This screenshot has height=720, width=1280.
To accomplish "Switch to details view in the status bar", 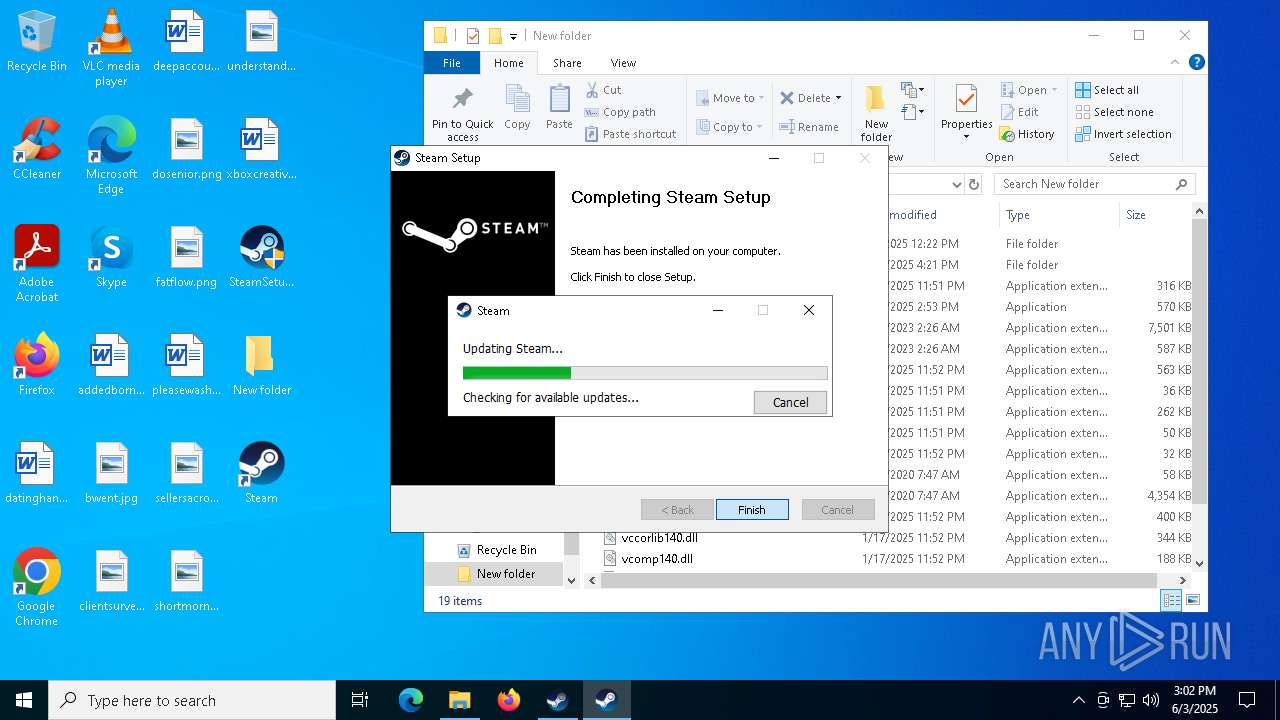I will click(x=1171, y=600).
